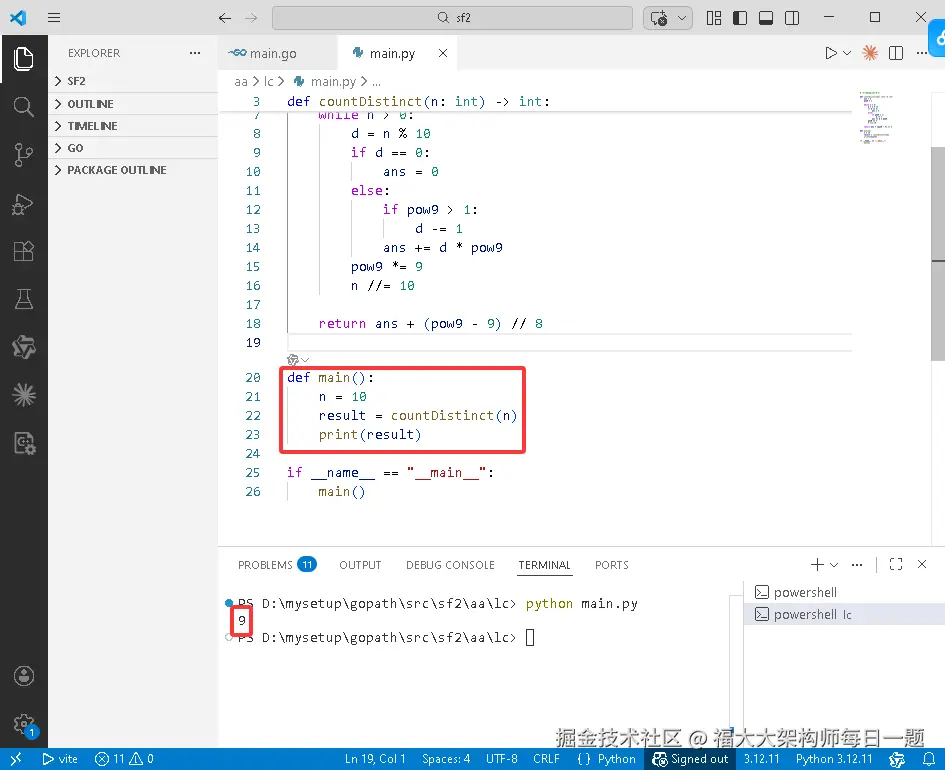945x770 pixels.
Task: Open the terminal launch profile dropdown
Action: pyautogui.click(x=834, y=565)
